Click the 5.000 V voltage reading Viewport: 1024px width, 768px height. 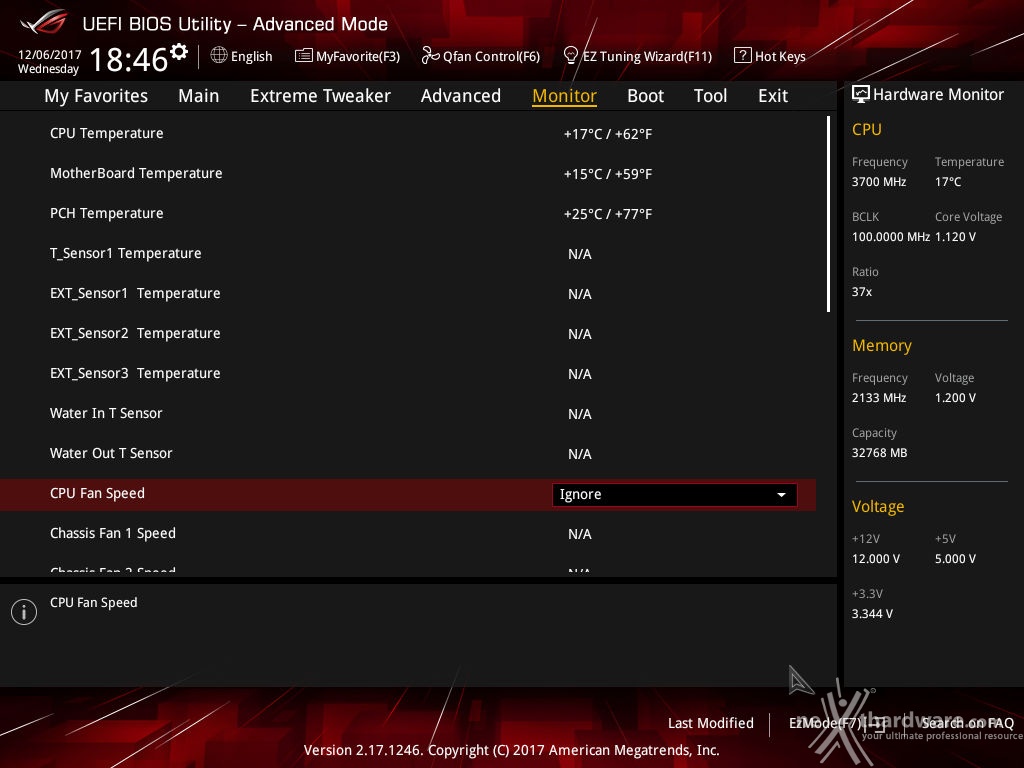tap(955, 558)
